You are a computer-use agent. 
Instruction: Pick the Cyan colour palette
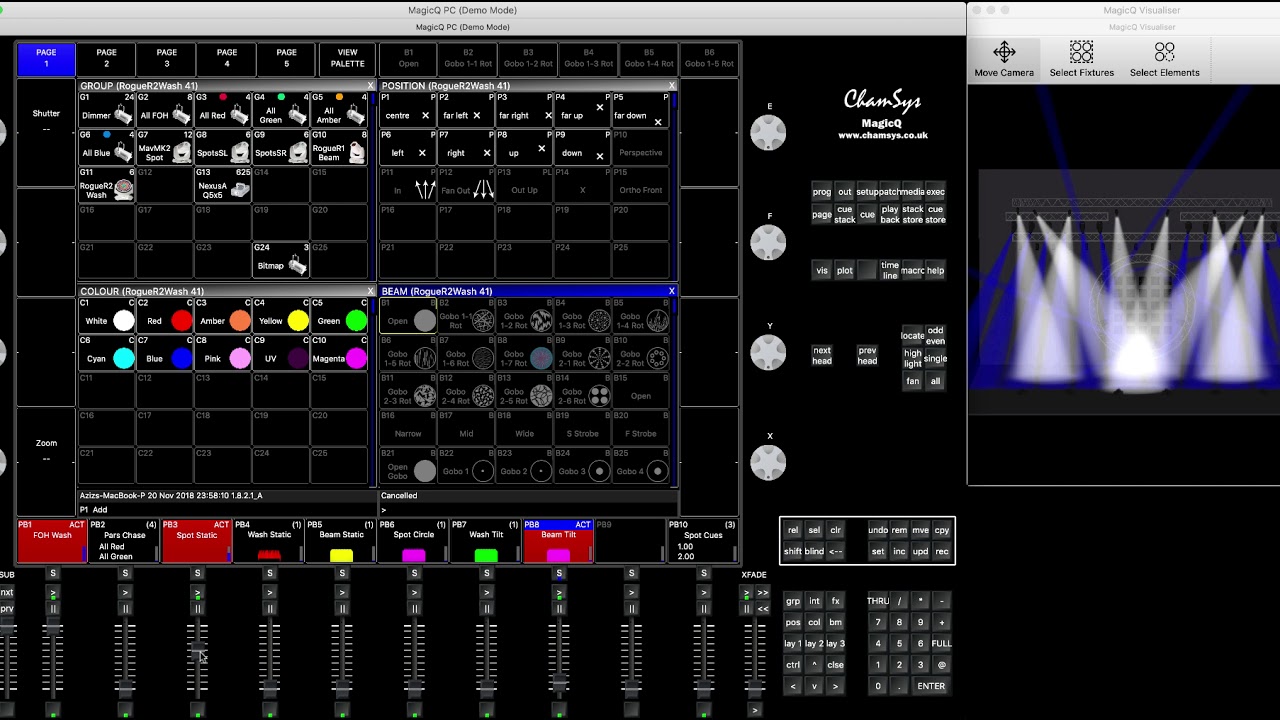click(x=107, y=354)
